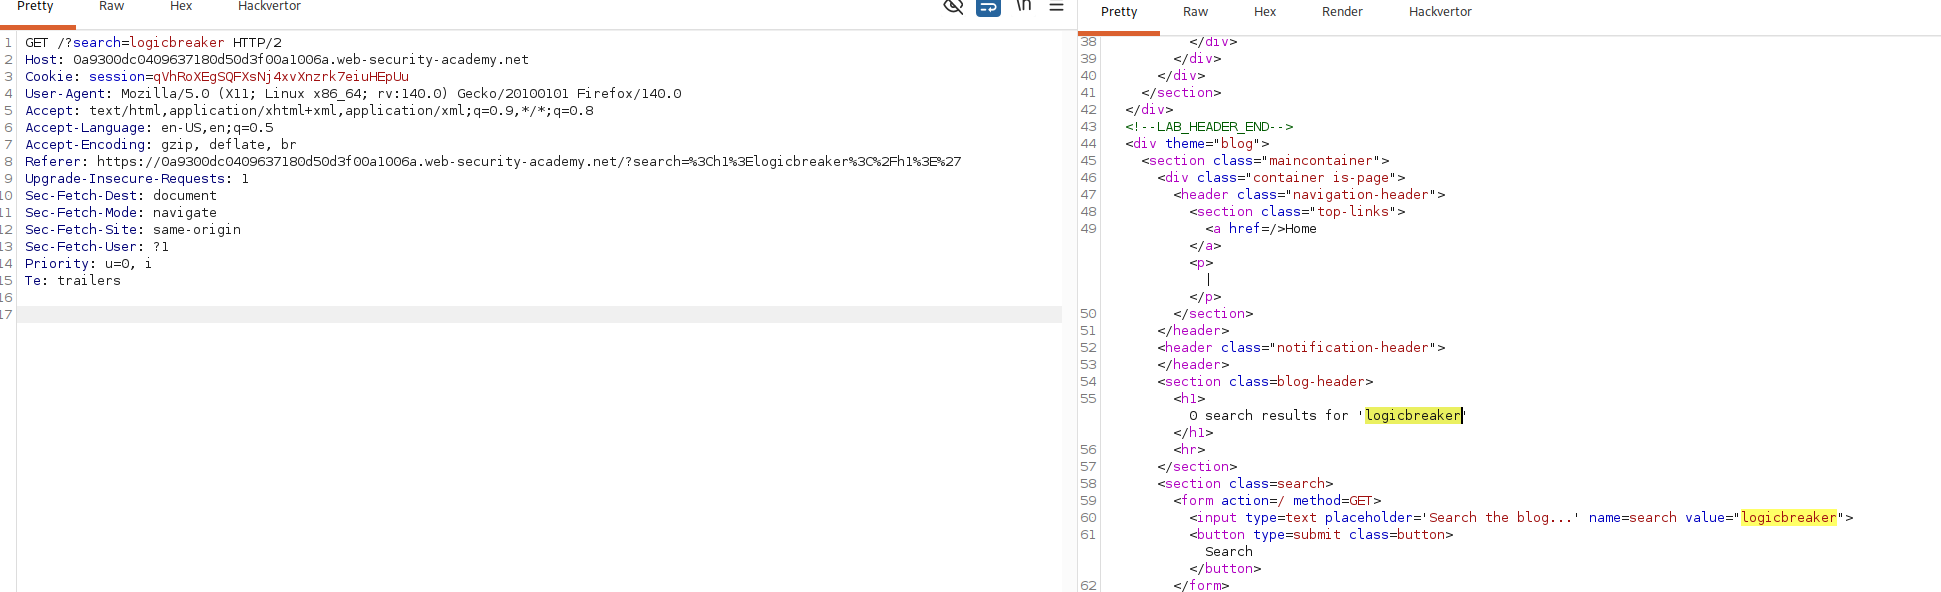
Task: Click the Sec-Fetch-Dest header line
Action: click(x=121, y=196)
